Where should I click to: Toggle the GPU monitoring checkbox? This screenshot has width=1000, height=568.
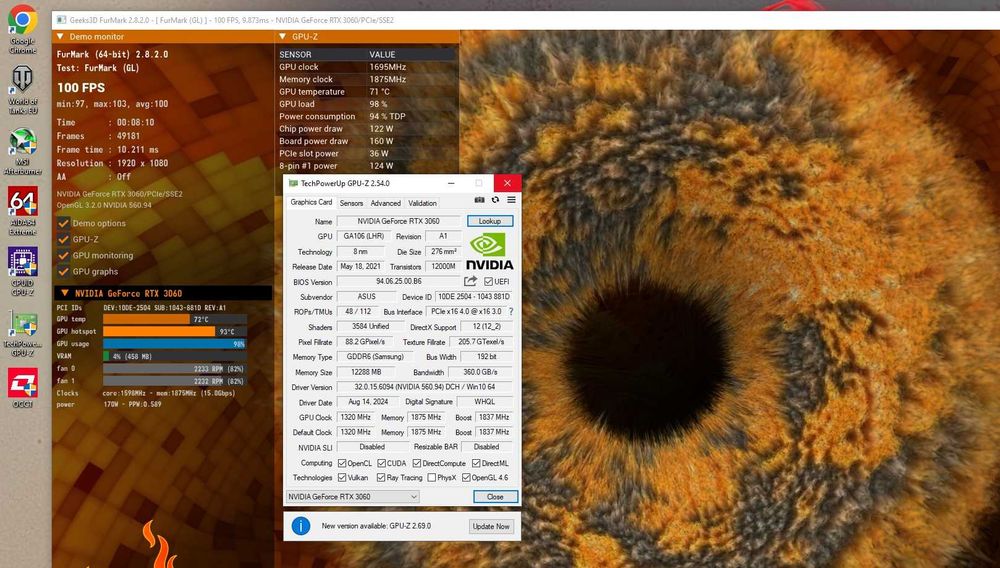pos(63,255)
